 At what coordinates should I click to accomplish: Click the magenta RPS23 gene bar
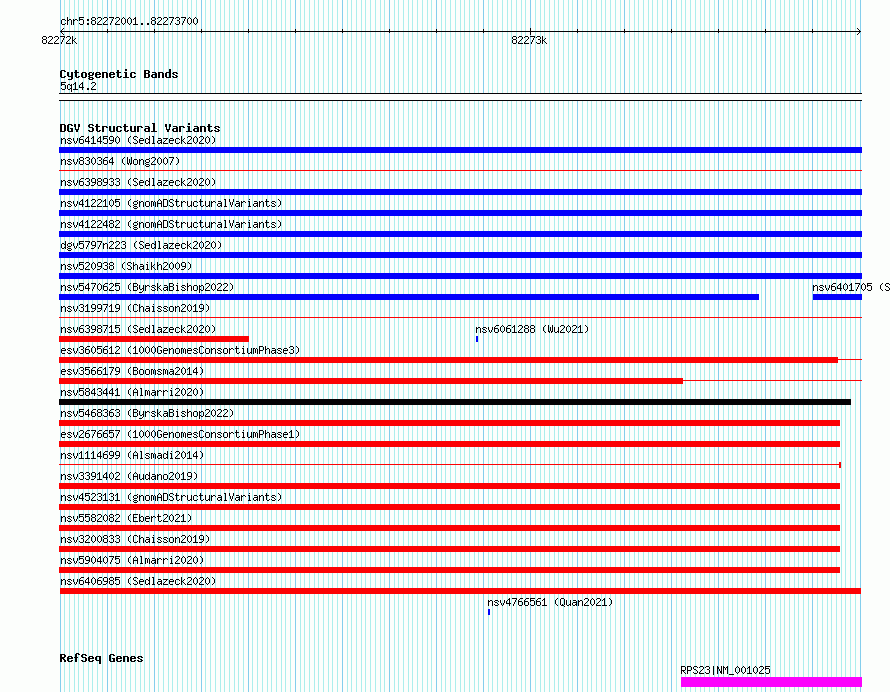point(771,682)
